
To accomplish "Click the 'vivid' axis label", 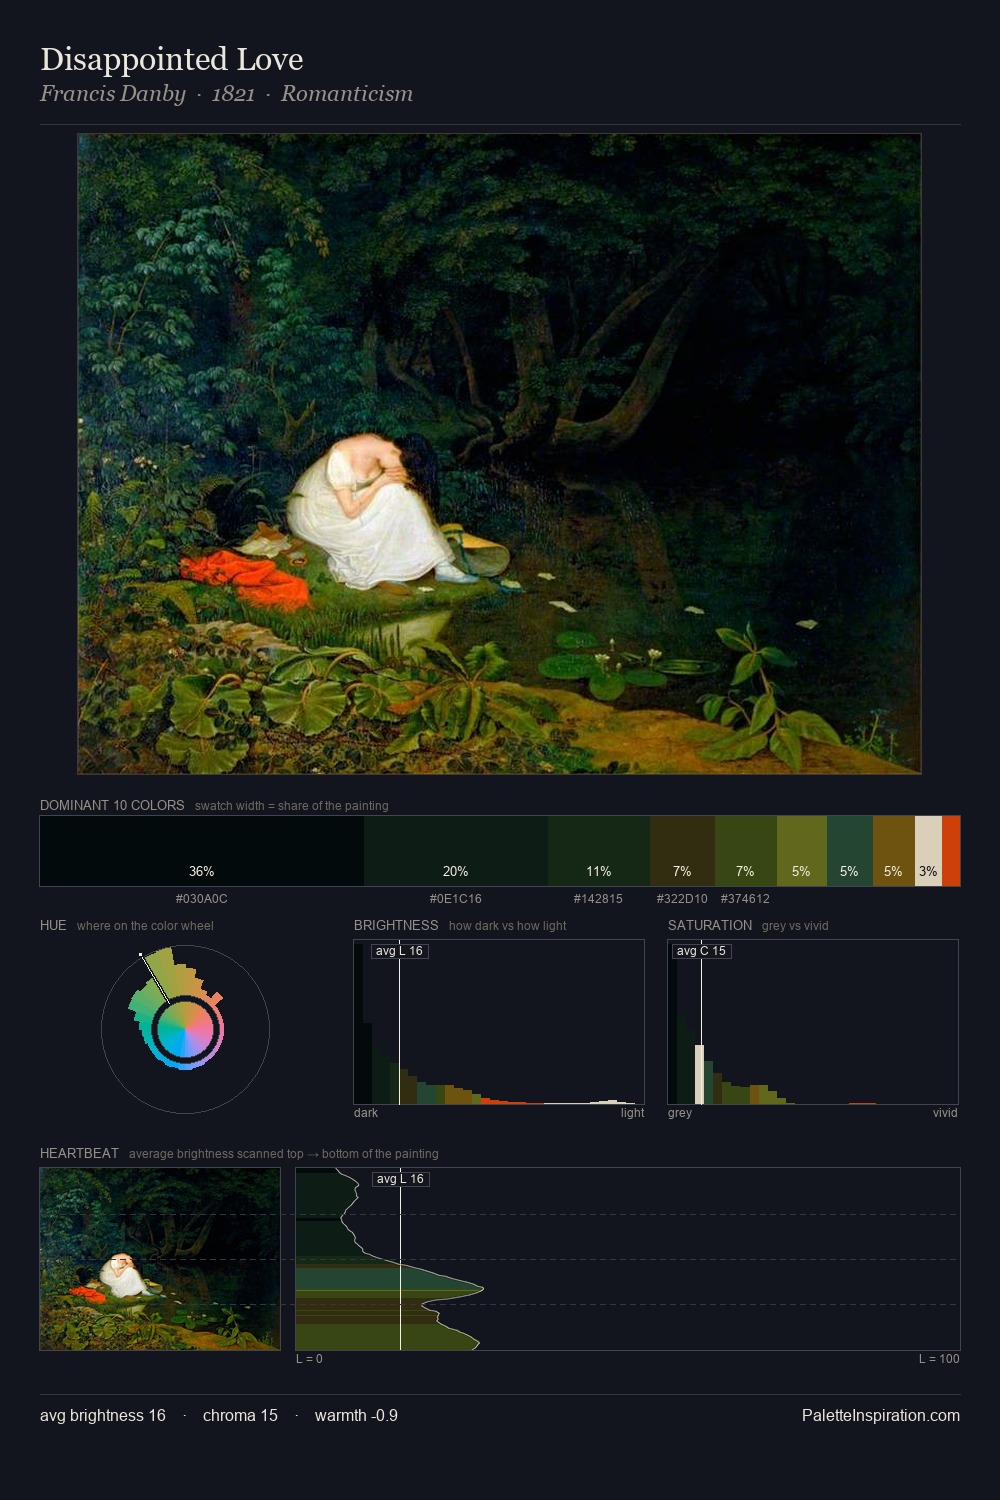I will click(945, 1113).
